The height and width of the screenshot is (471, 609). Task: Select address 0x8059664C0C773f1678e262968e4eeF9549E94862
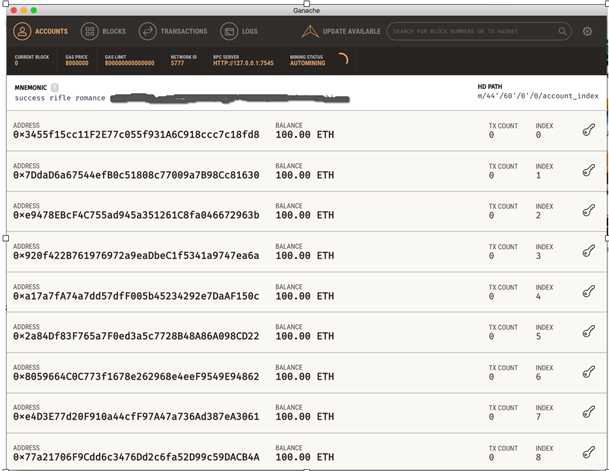(136, 377)
